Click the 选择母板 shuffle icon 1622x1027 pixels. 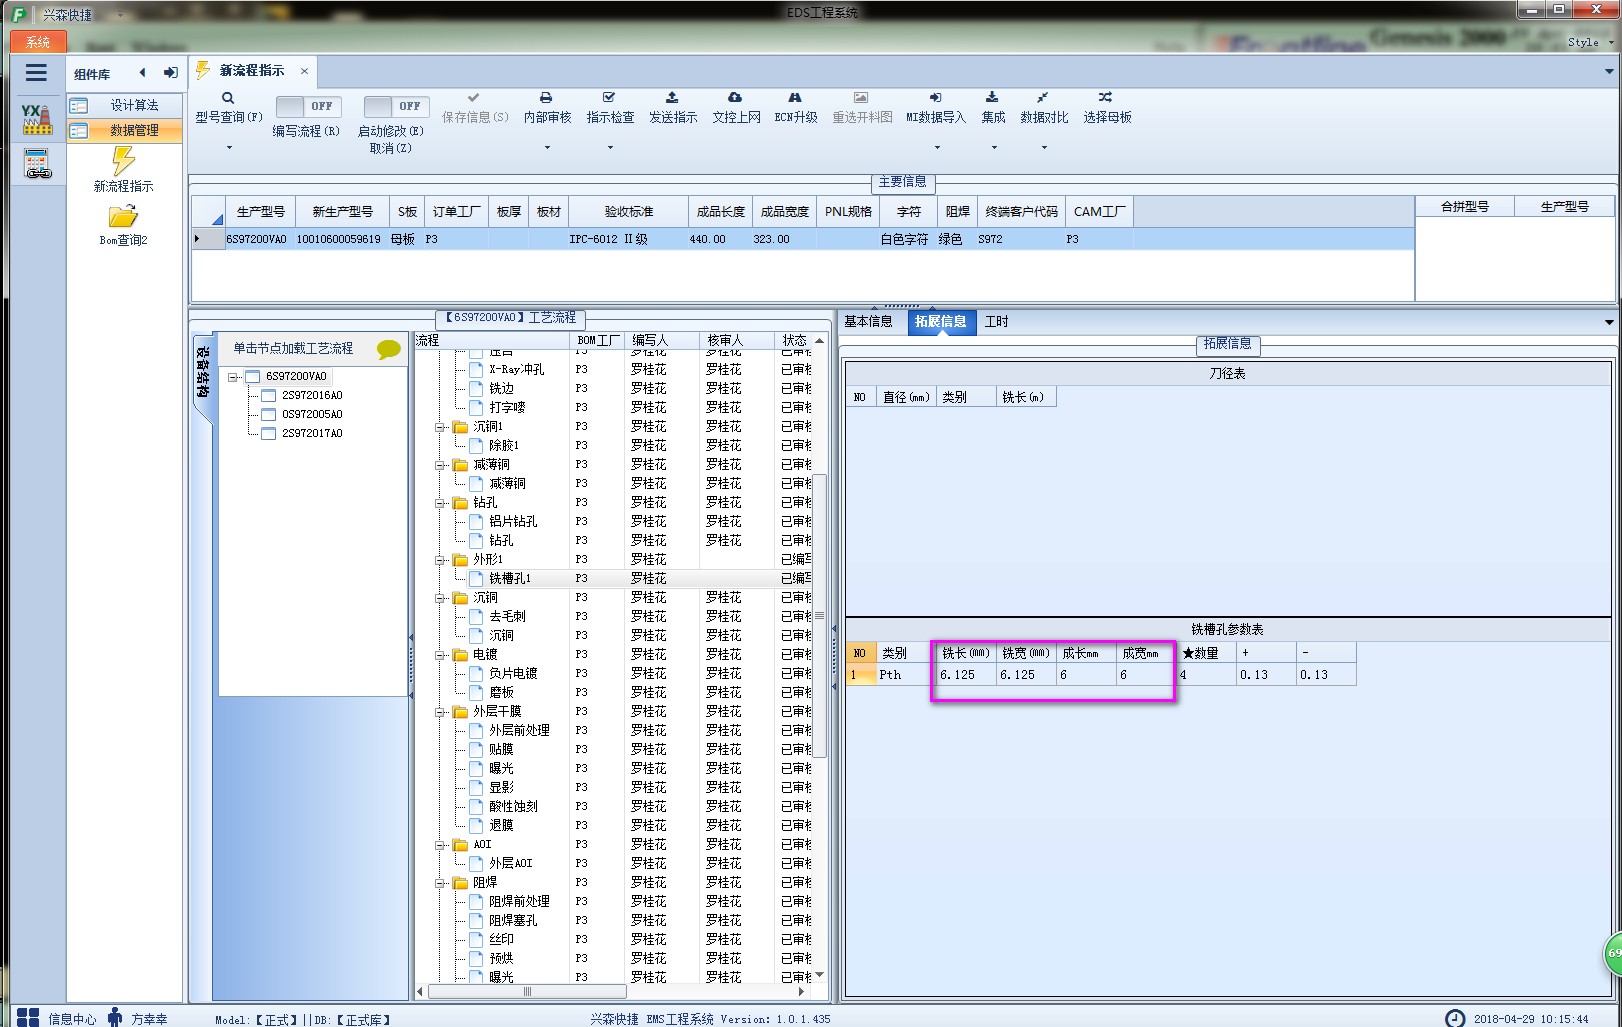[x=1105, y=98]
